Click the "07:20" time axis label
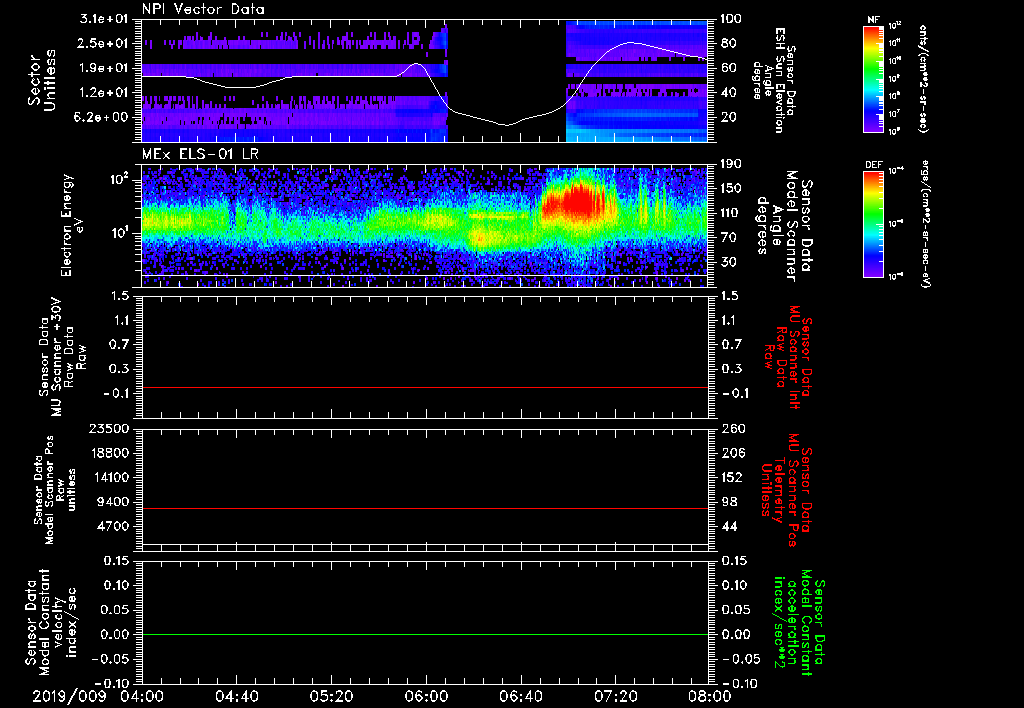The height and width of the screenshot is (708, 1024). tap(615, 696)
